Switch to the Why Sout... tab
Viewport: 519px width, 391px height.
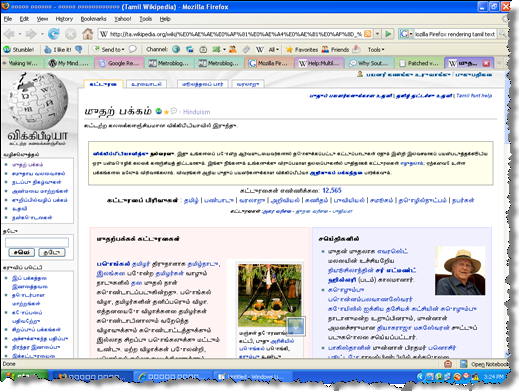[x=369, y=63]
